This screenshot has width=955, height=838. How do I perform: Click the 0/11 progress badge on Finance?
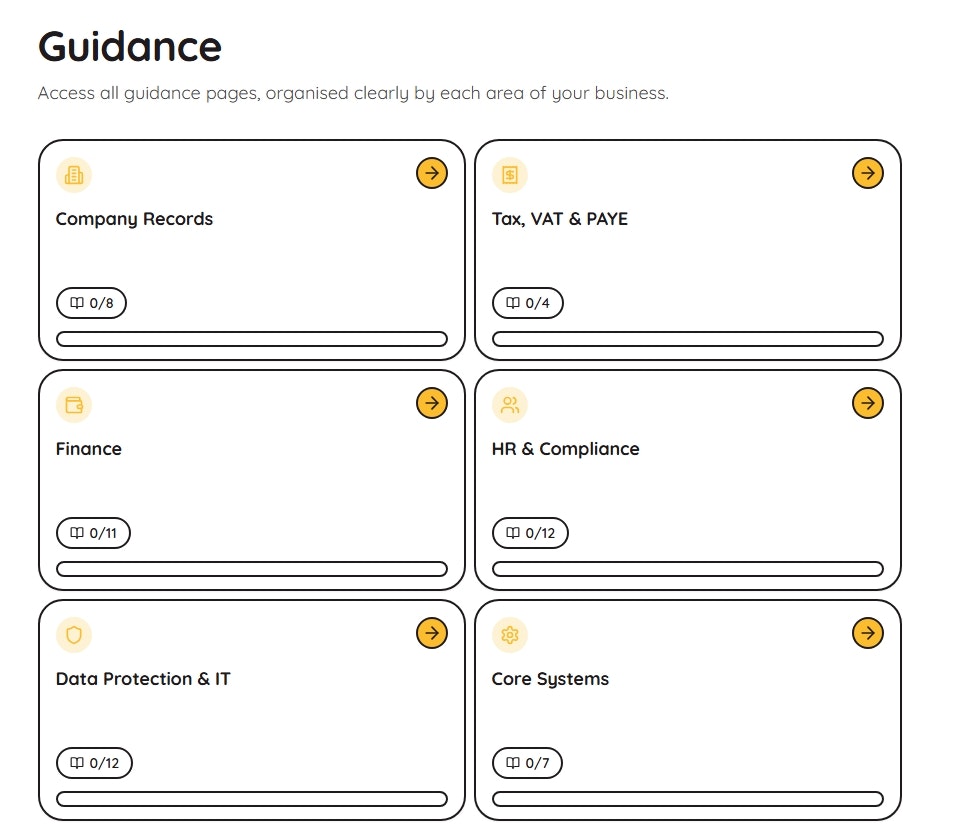[93, 532]
